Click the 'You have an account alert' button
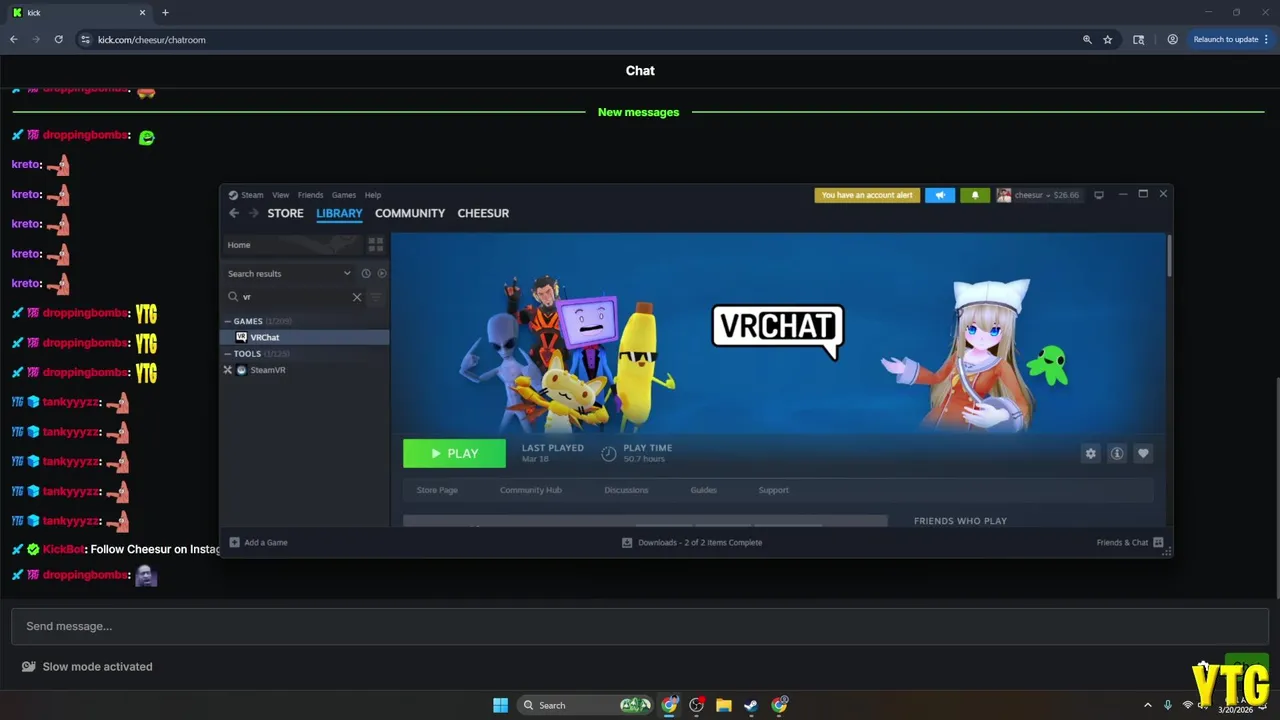The width and height of the screenshot is (1280, 720). coord(867,195)
